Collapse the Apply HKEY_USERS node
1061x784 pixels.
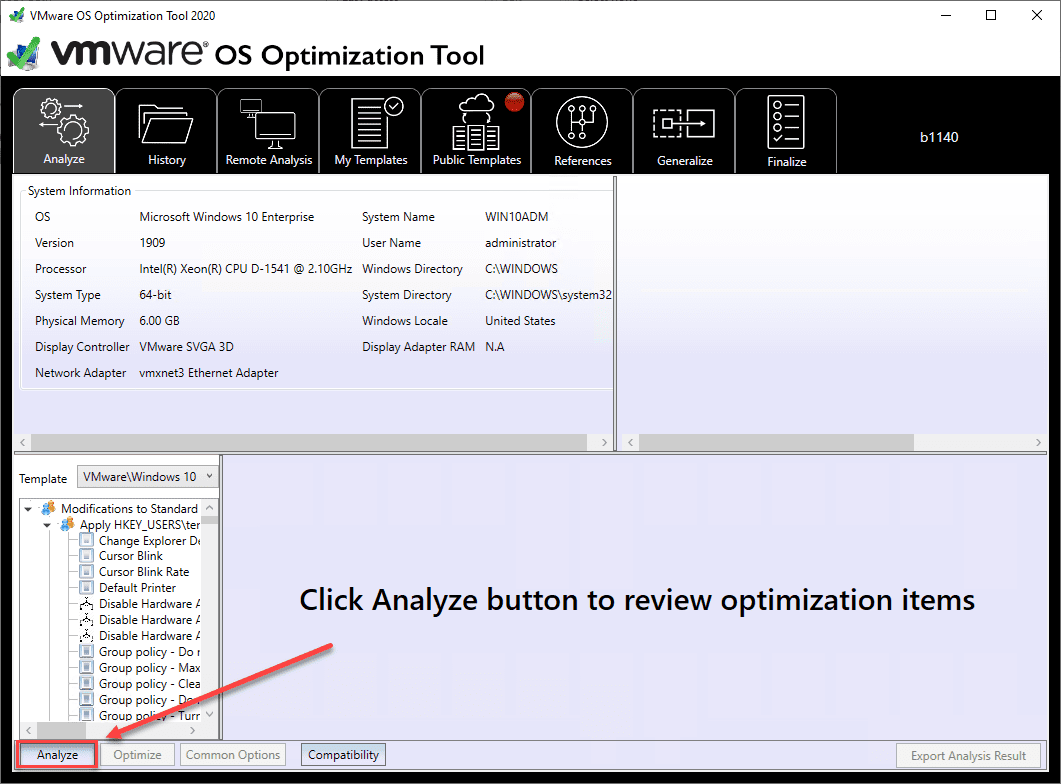pos(47,525)
